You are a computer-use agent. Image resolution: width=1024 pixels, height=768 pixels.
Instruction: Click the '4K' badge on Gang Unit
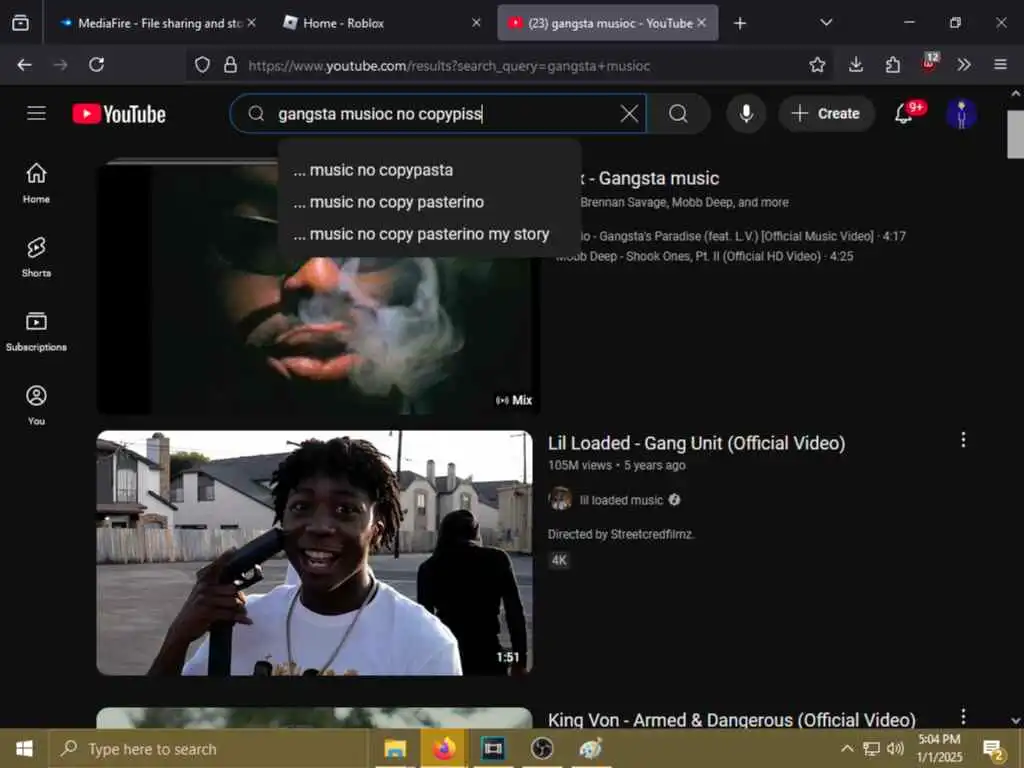[x=560, y=560]
